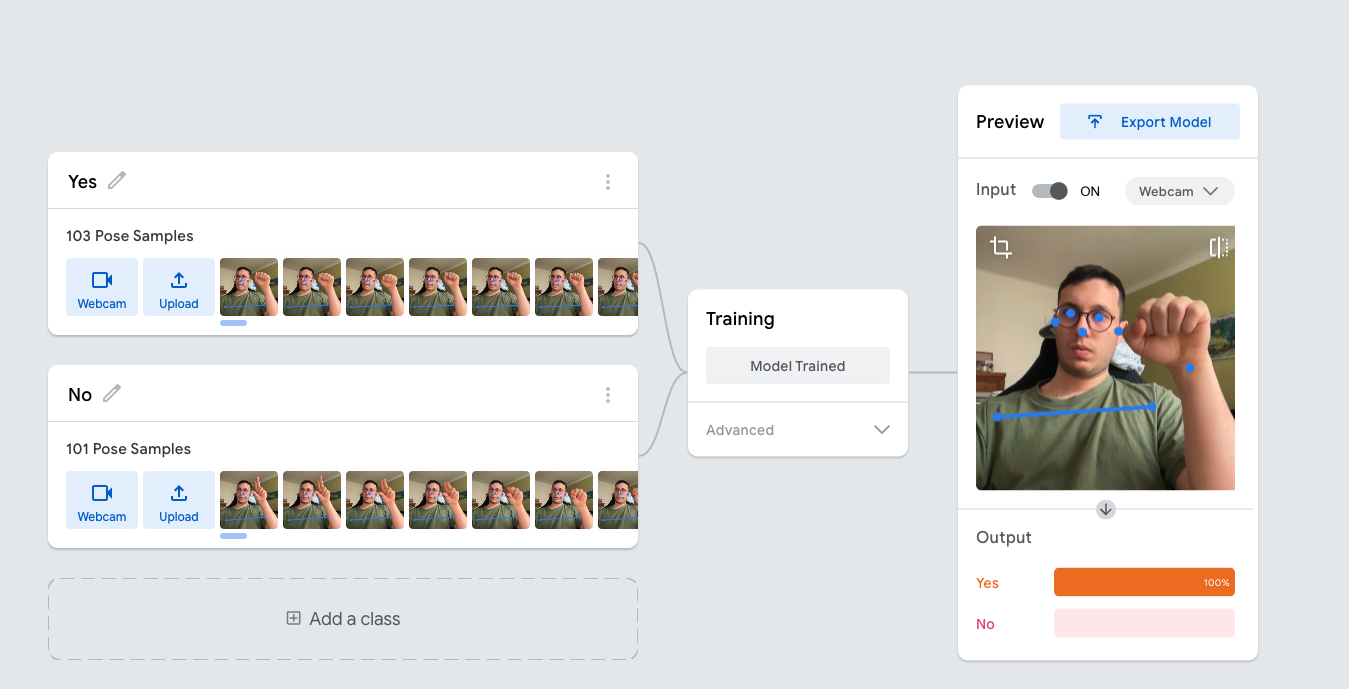Viewport: 1349px width, 689px height.
Task: Toggle the Input ON switch off
Action: point(1050,191)
